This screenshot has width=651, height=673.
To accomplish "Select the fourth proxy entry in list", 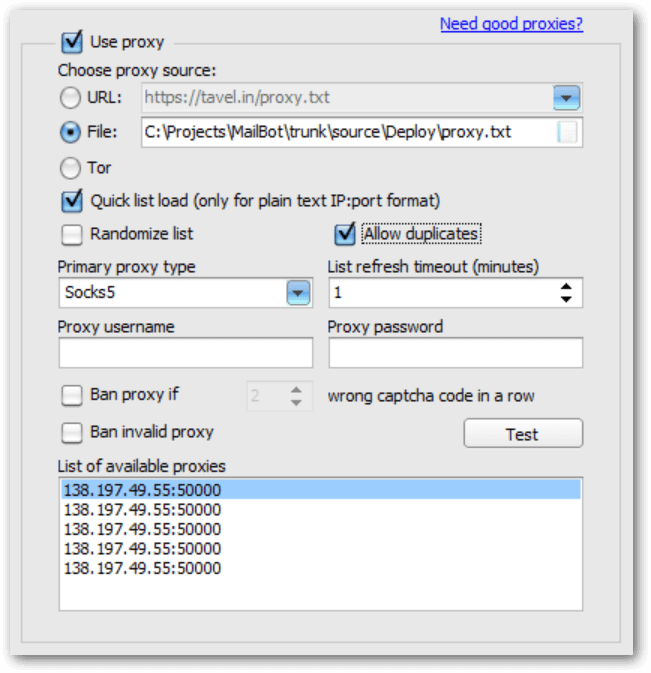I will 321,549.
